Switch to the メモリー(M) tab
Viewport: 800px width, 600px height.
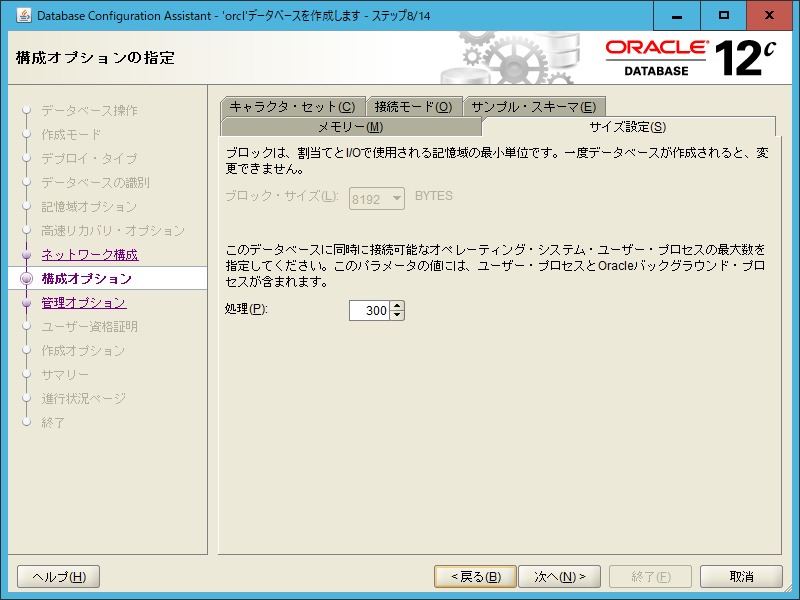(x=351, y=127)
